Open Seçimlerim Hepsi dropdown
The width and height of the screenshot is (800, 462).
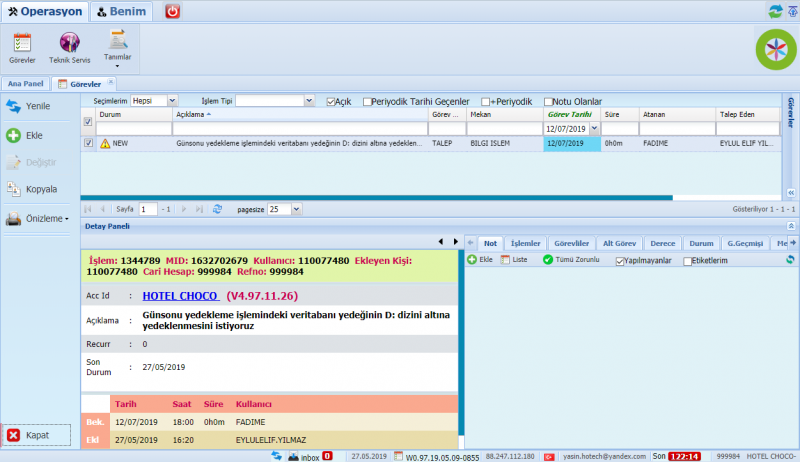point(172,100)
